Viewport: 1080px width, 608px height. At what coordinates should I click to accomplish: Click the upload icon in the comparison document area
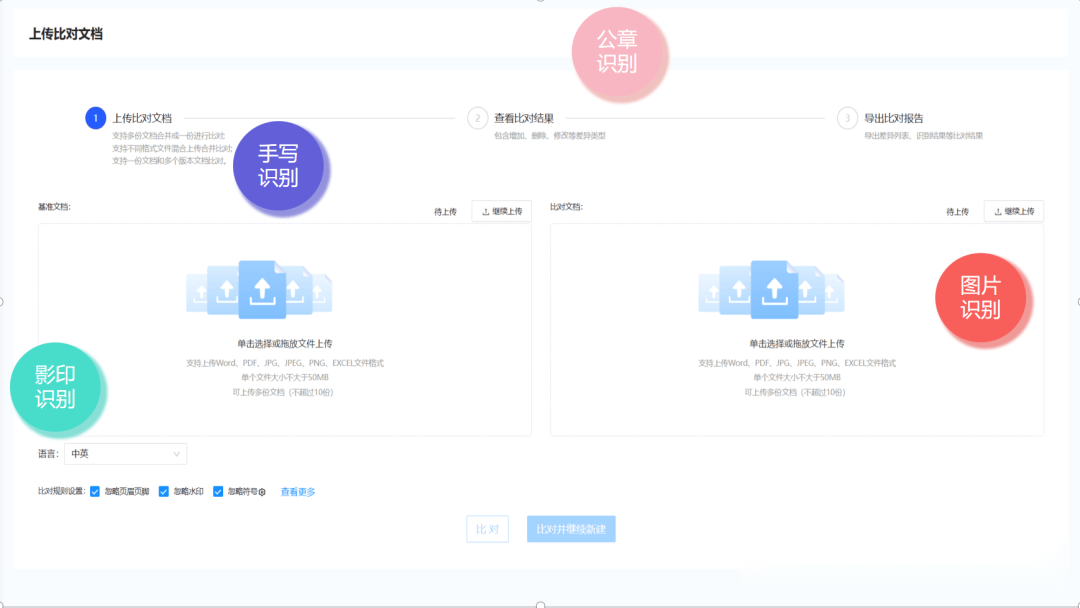tap(772, 289)
